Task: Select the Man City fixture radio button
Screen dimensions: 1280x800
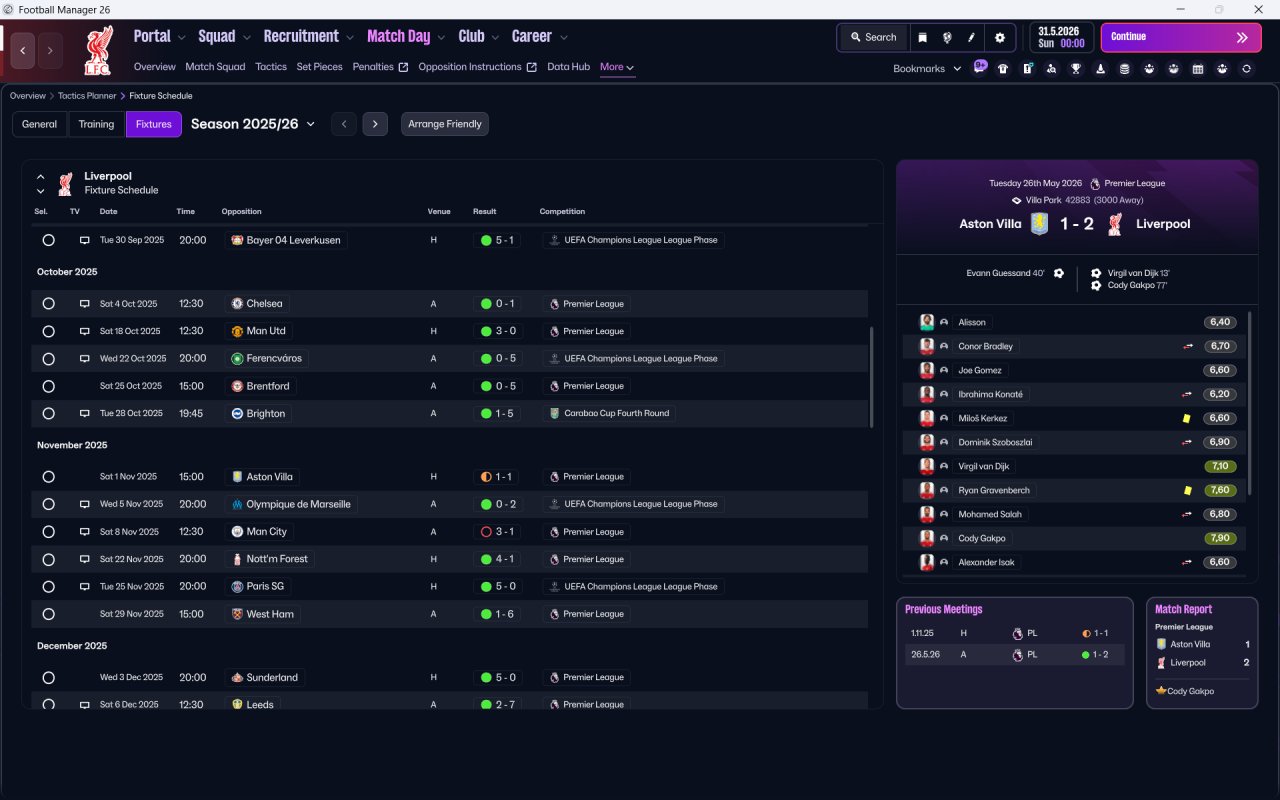Action: coord(48,532)
